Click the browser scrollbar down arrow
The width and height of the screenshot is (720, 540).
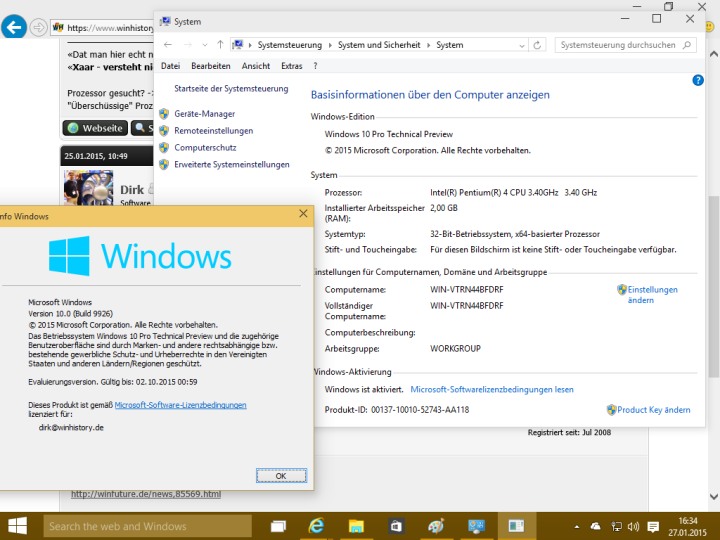tap(714, 496)
